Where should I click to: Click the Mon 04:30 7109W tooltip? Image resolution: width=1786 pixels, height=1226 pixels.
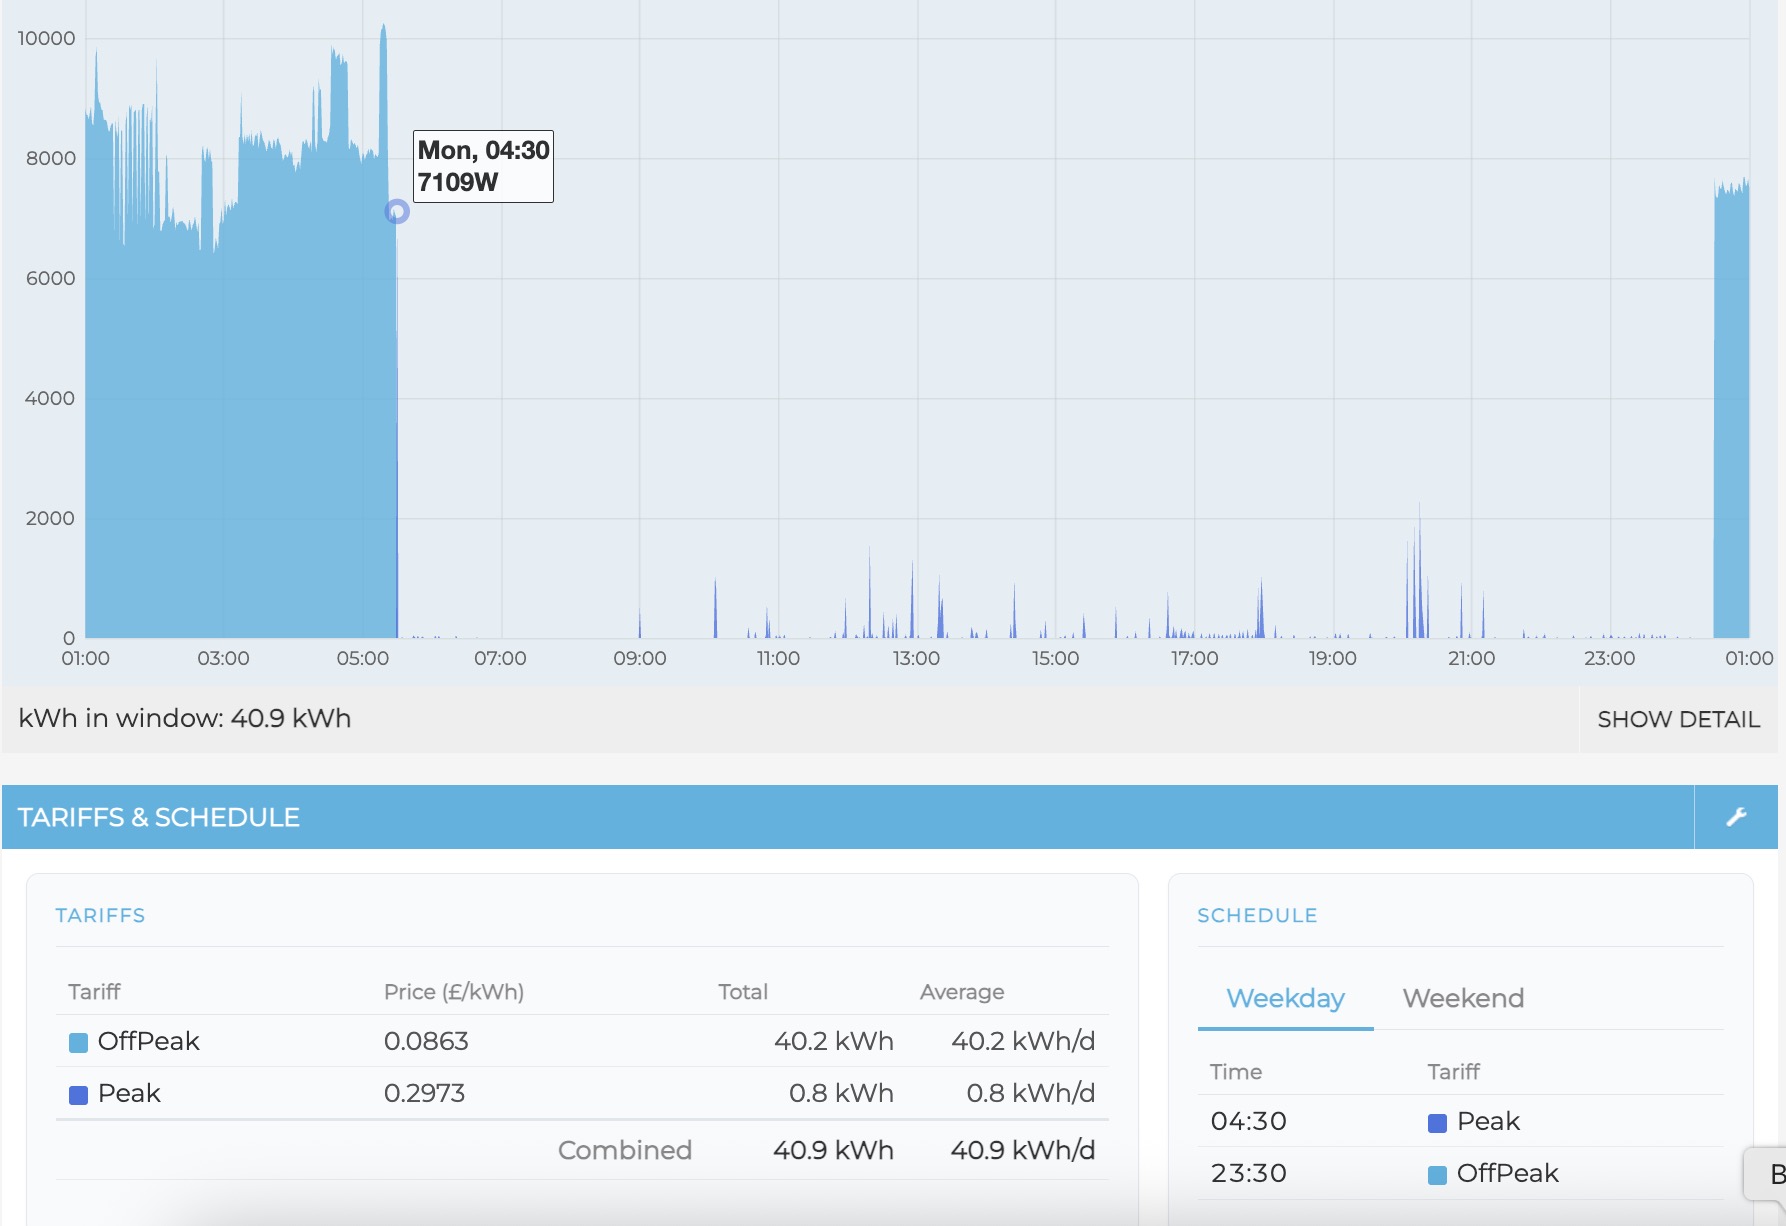coord(483,166)
